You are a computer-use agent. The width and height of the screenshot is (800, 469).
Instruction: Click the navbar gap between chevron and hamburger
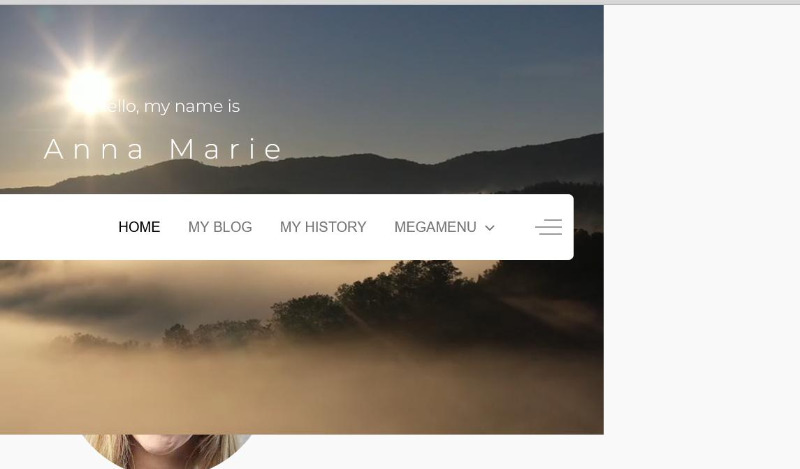point(514,227)
